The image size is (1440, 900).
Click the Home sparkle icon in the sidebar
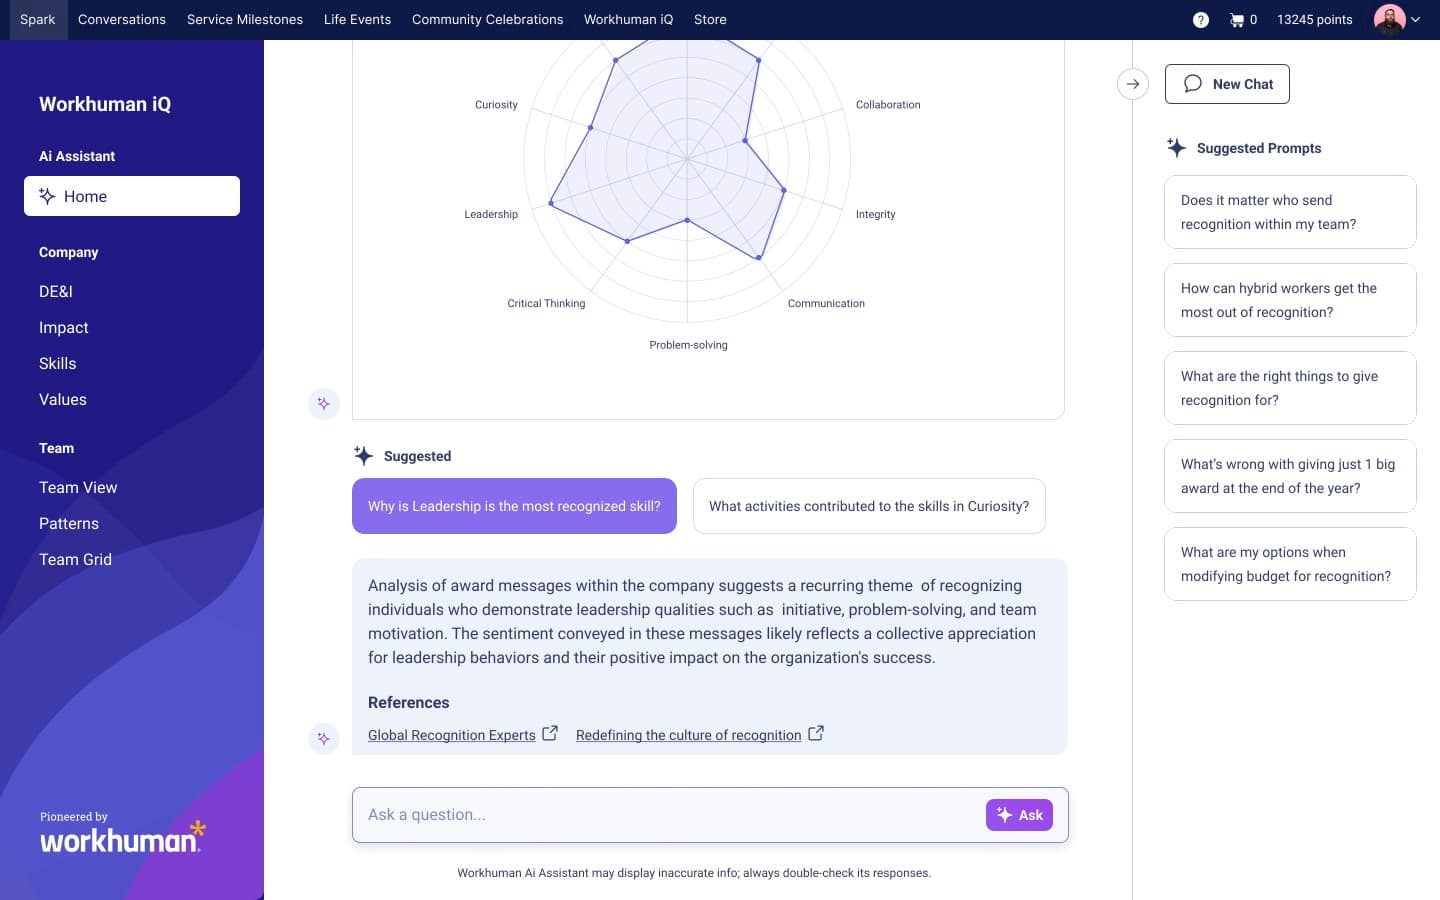coord(46,196)
